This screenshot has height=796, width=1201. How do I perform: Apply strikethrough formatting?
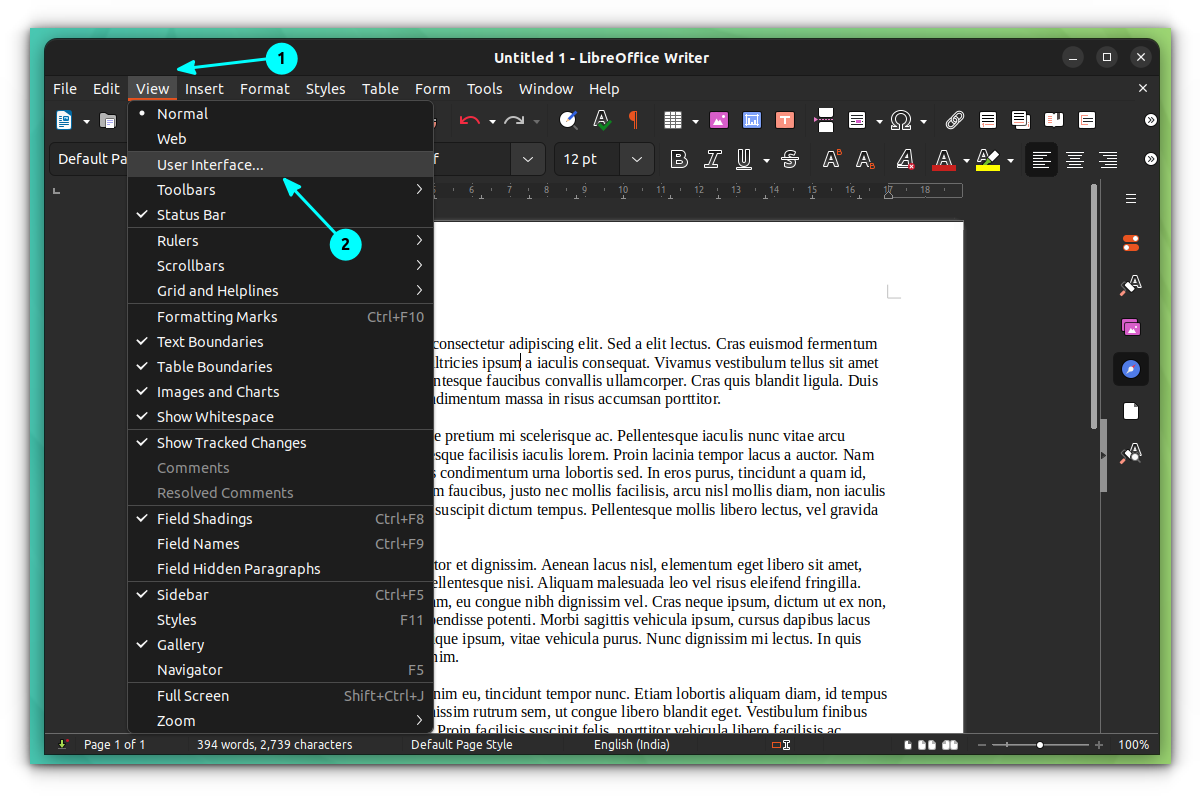pyautogui.click(x=790, y=159)
